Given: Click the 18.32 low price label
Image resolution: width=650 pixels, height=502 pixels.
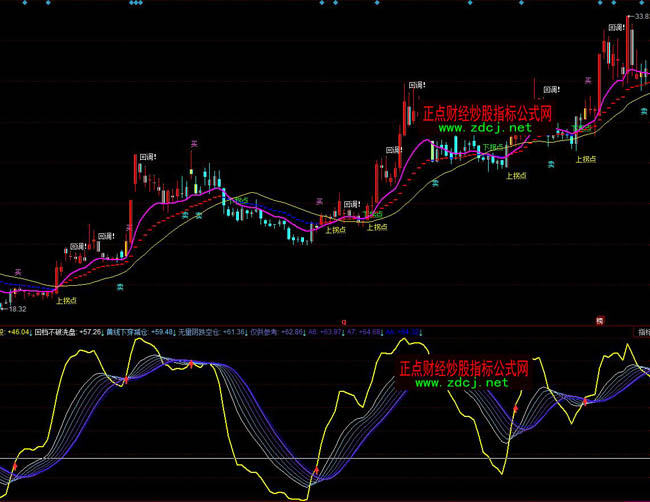Looking at the screenshot, I should point(20,309).
